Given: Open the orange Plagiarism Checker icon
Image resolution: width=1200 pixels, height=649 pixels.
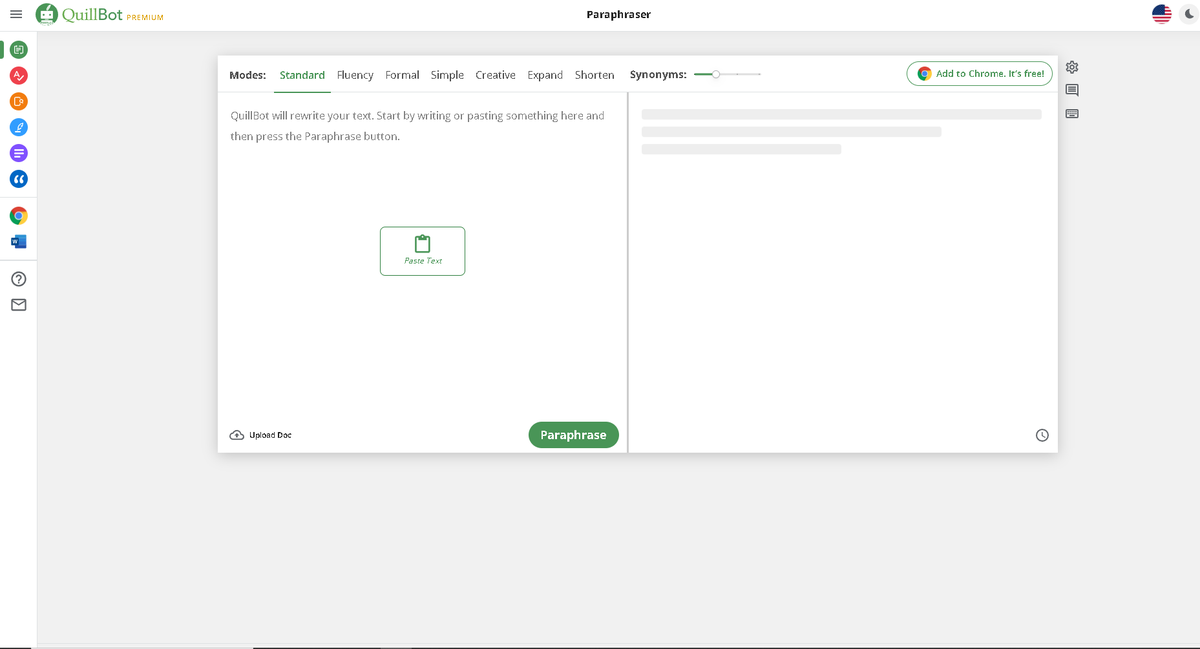Looking at the screenshot, I should click(19, 101).
